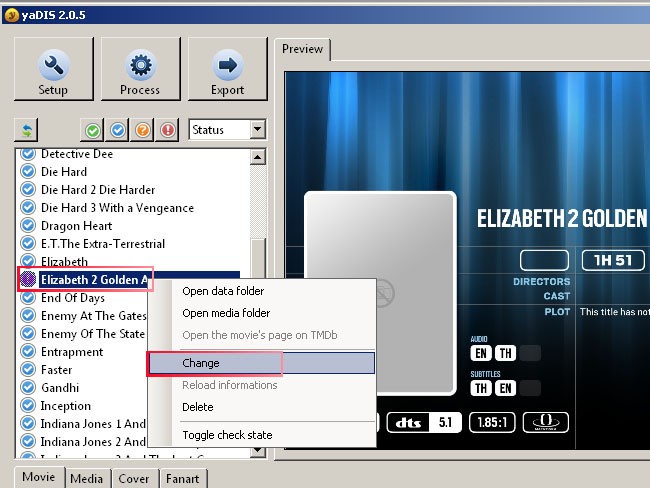Select Change in the context menu
Image resolution: width=650 pixels, height=488 pixels.
[261, 363]
